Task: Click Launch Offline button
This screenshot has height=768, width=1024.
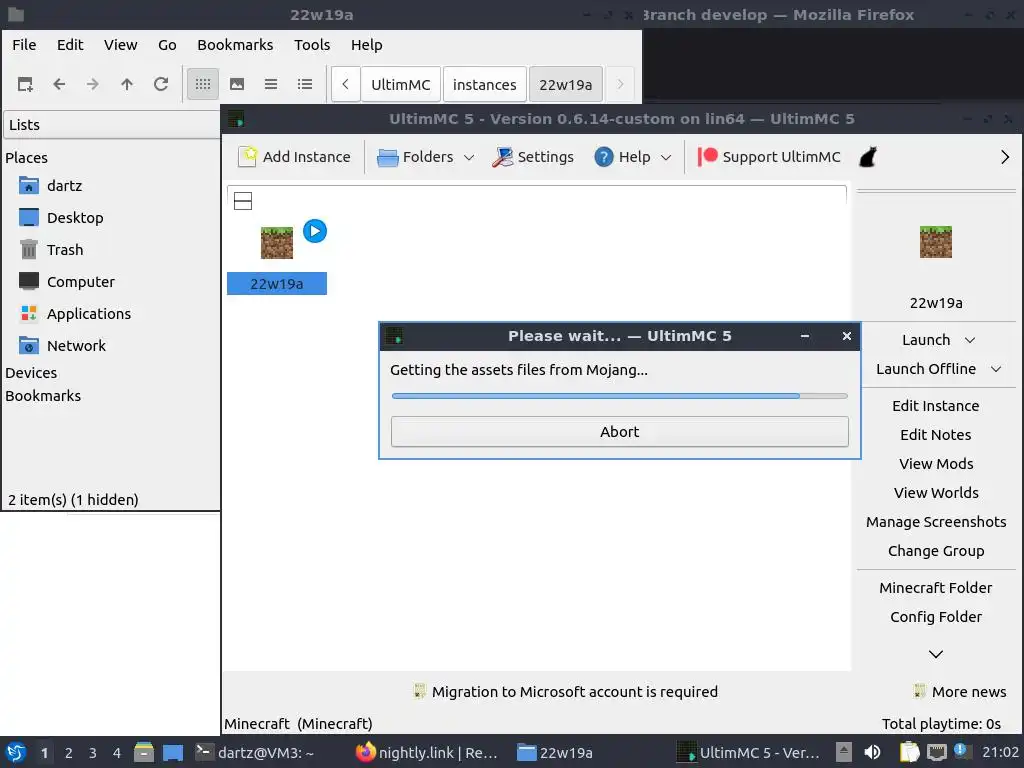Action: [x=926, y=369]
